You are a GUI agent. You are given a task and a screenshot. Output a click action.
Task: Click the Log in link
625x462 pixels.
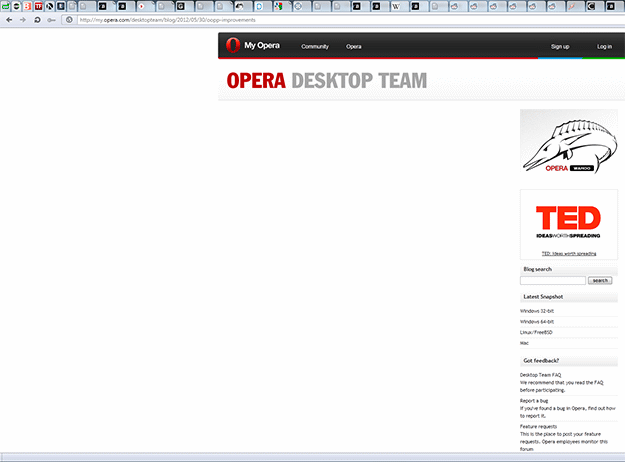[604, 46]
